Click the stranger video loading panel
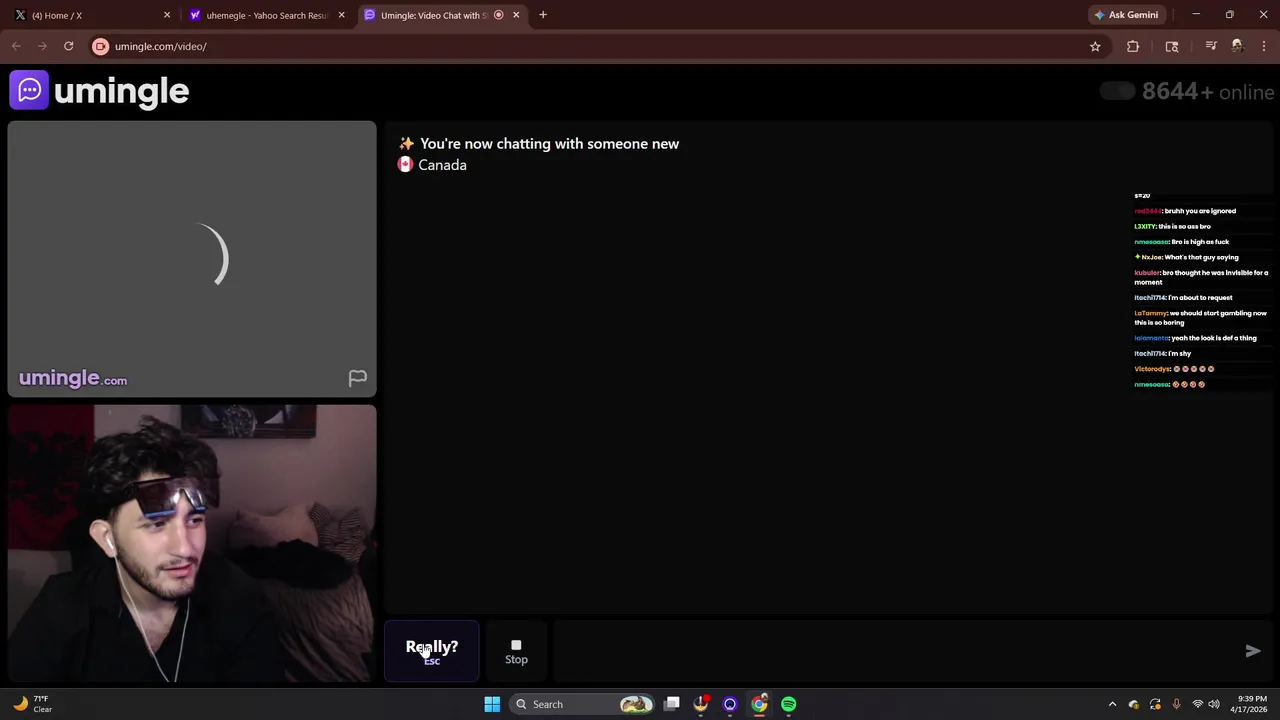 click(192, 259)
